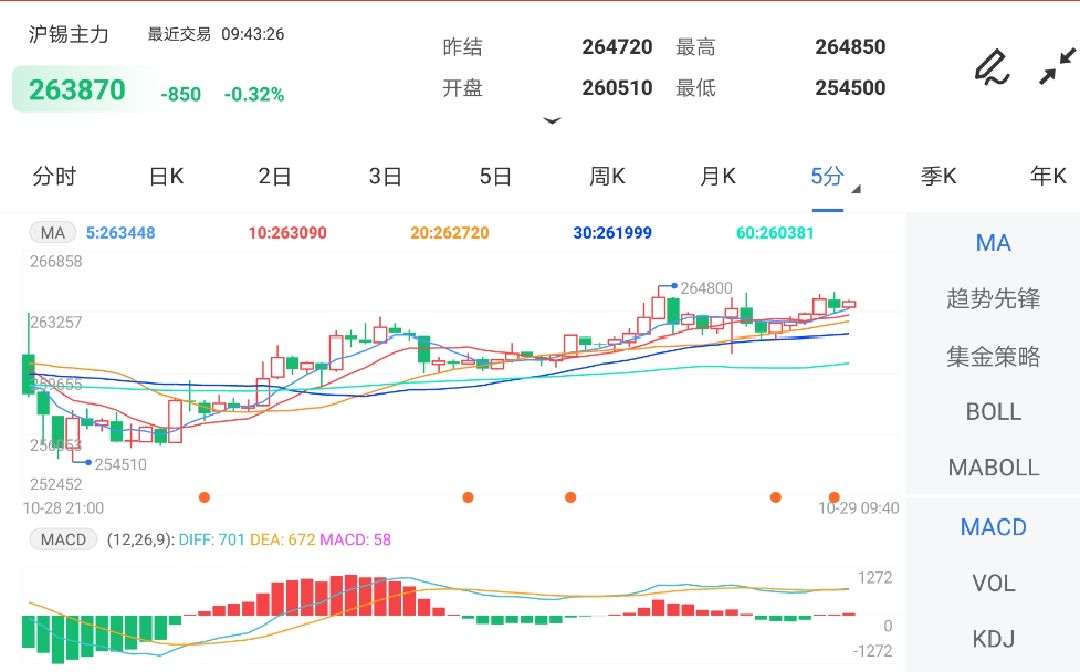
Task: Click the MA10 value 10:263090
Action: [287, 233]
